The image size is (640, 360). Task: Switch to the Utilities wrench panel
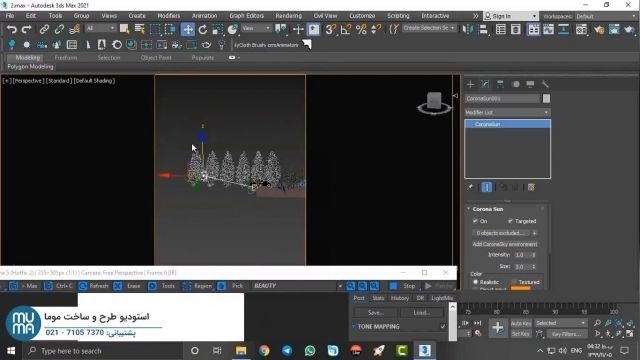544,84
